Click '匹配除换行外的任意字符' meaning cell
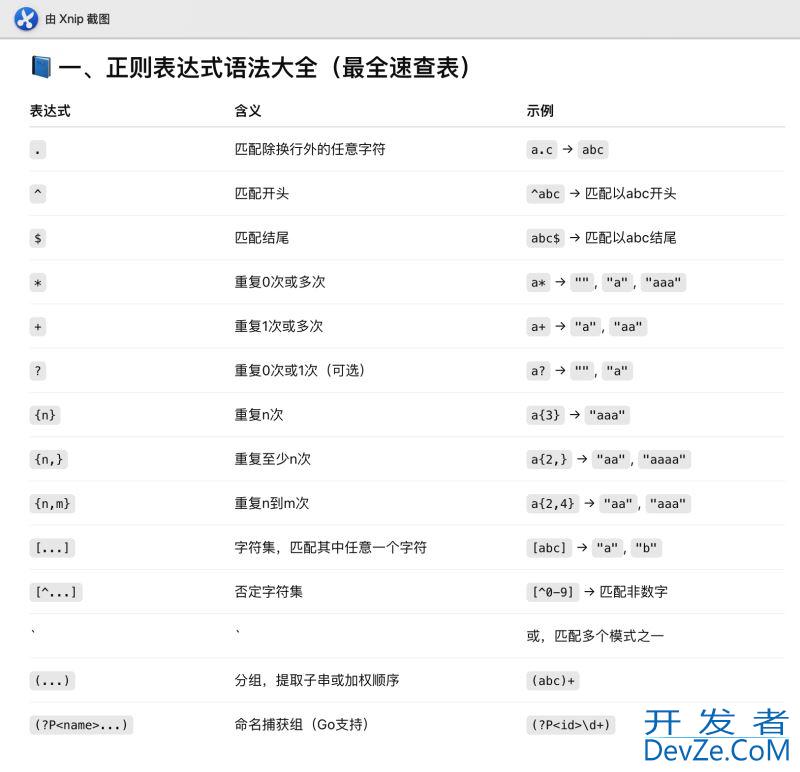This screenshot has height=772, width=800. tap(310, 150)
